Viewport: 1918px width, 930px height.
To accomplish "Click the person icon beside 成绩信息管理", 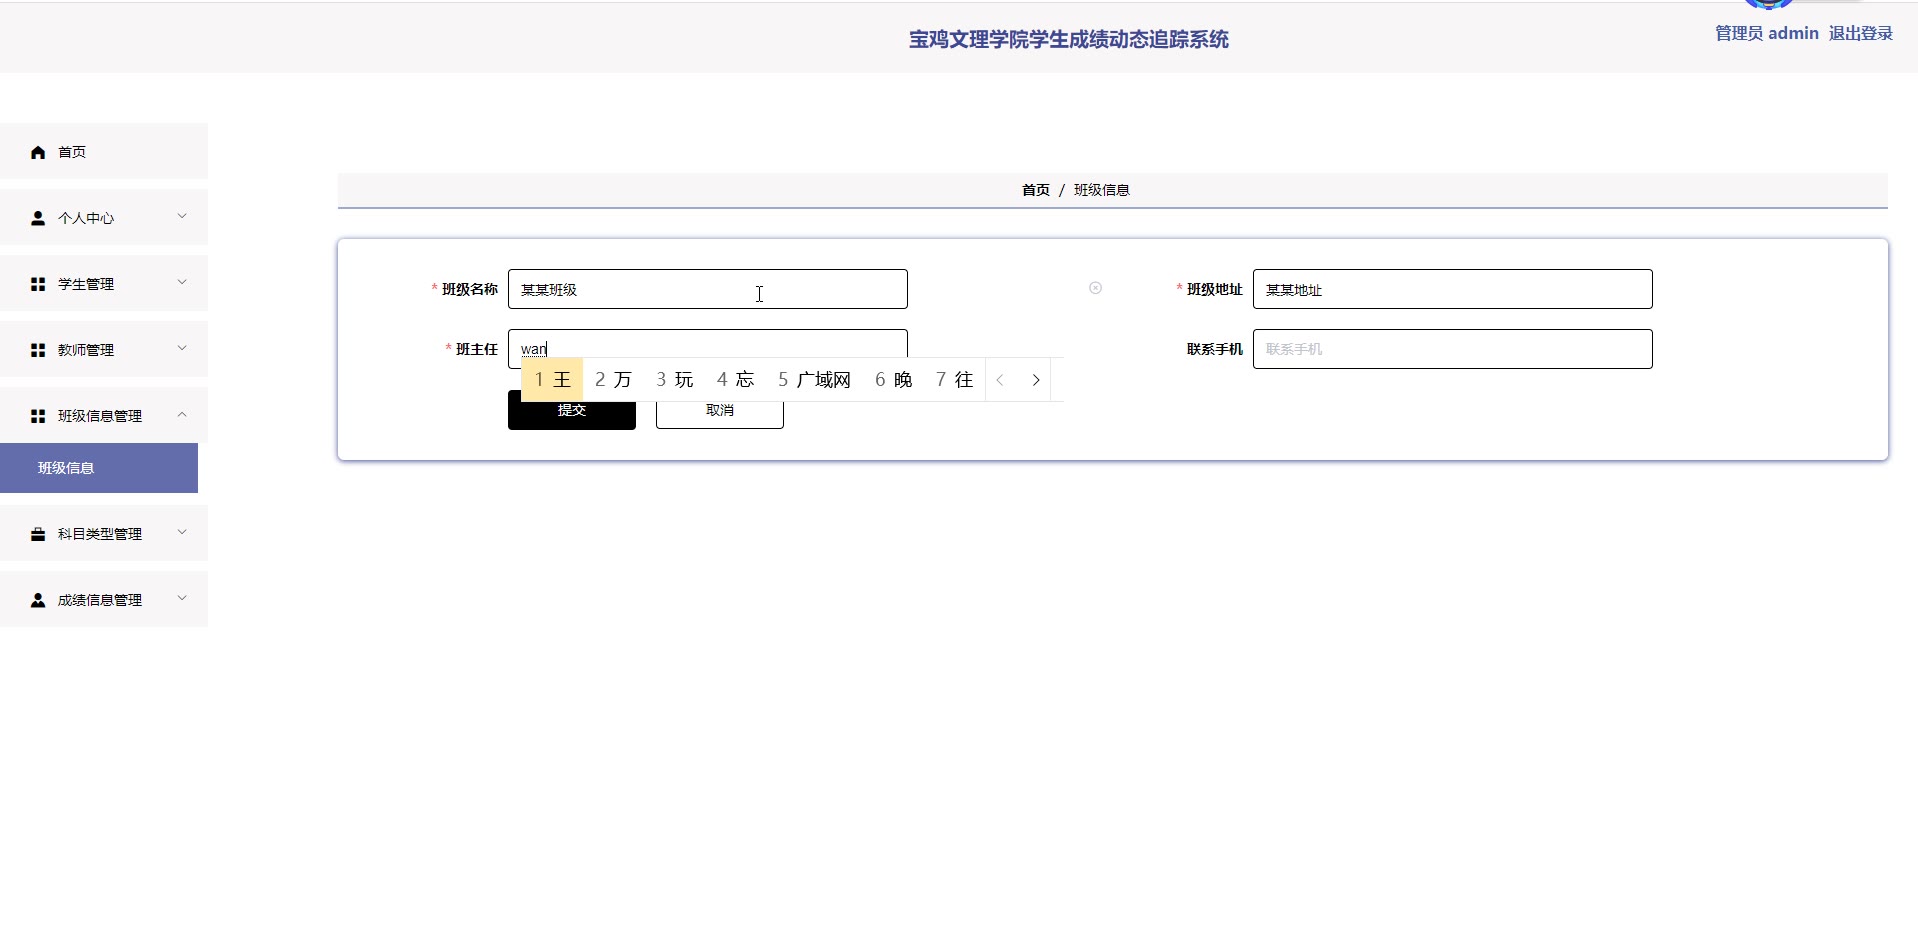I will pos(38,600).
